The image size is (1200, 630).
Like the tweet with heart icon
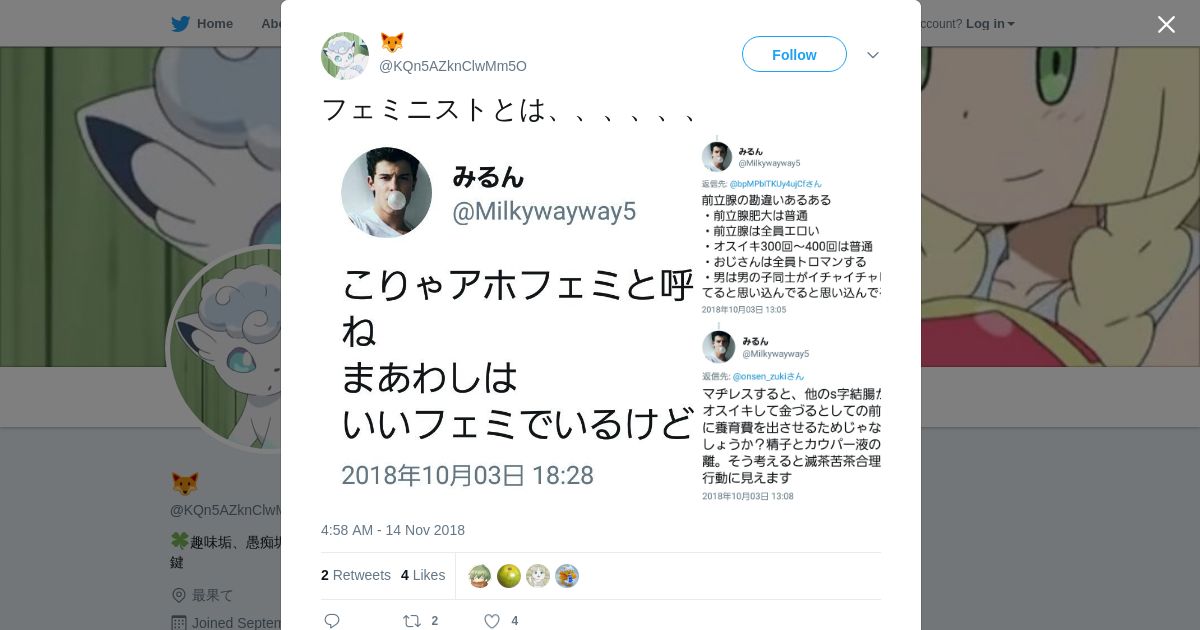pyautogui.click(x=491, y=621)
